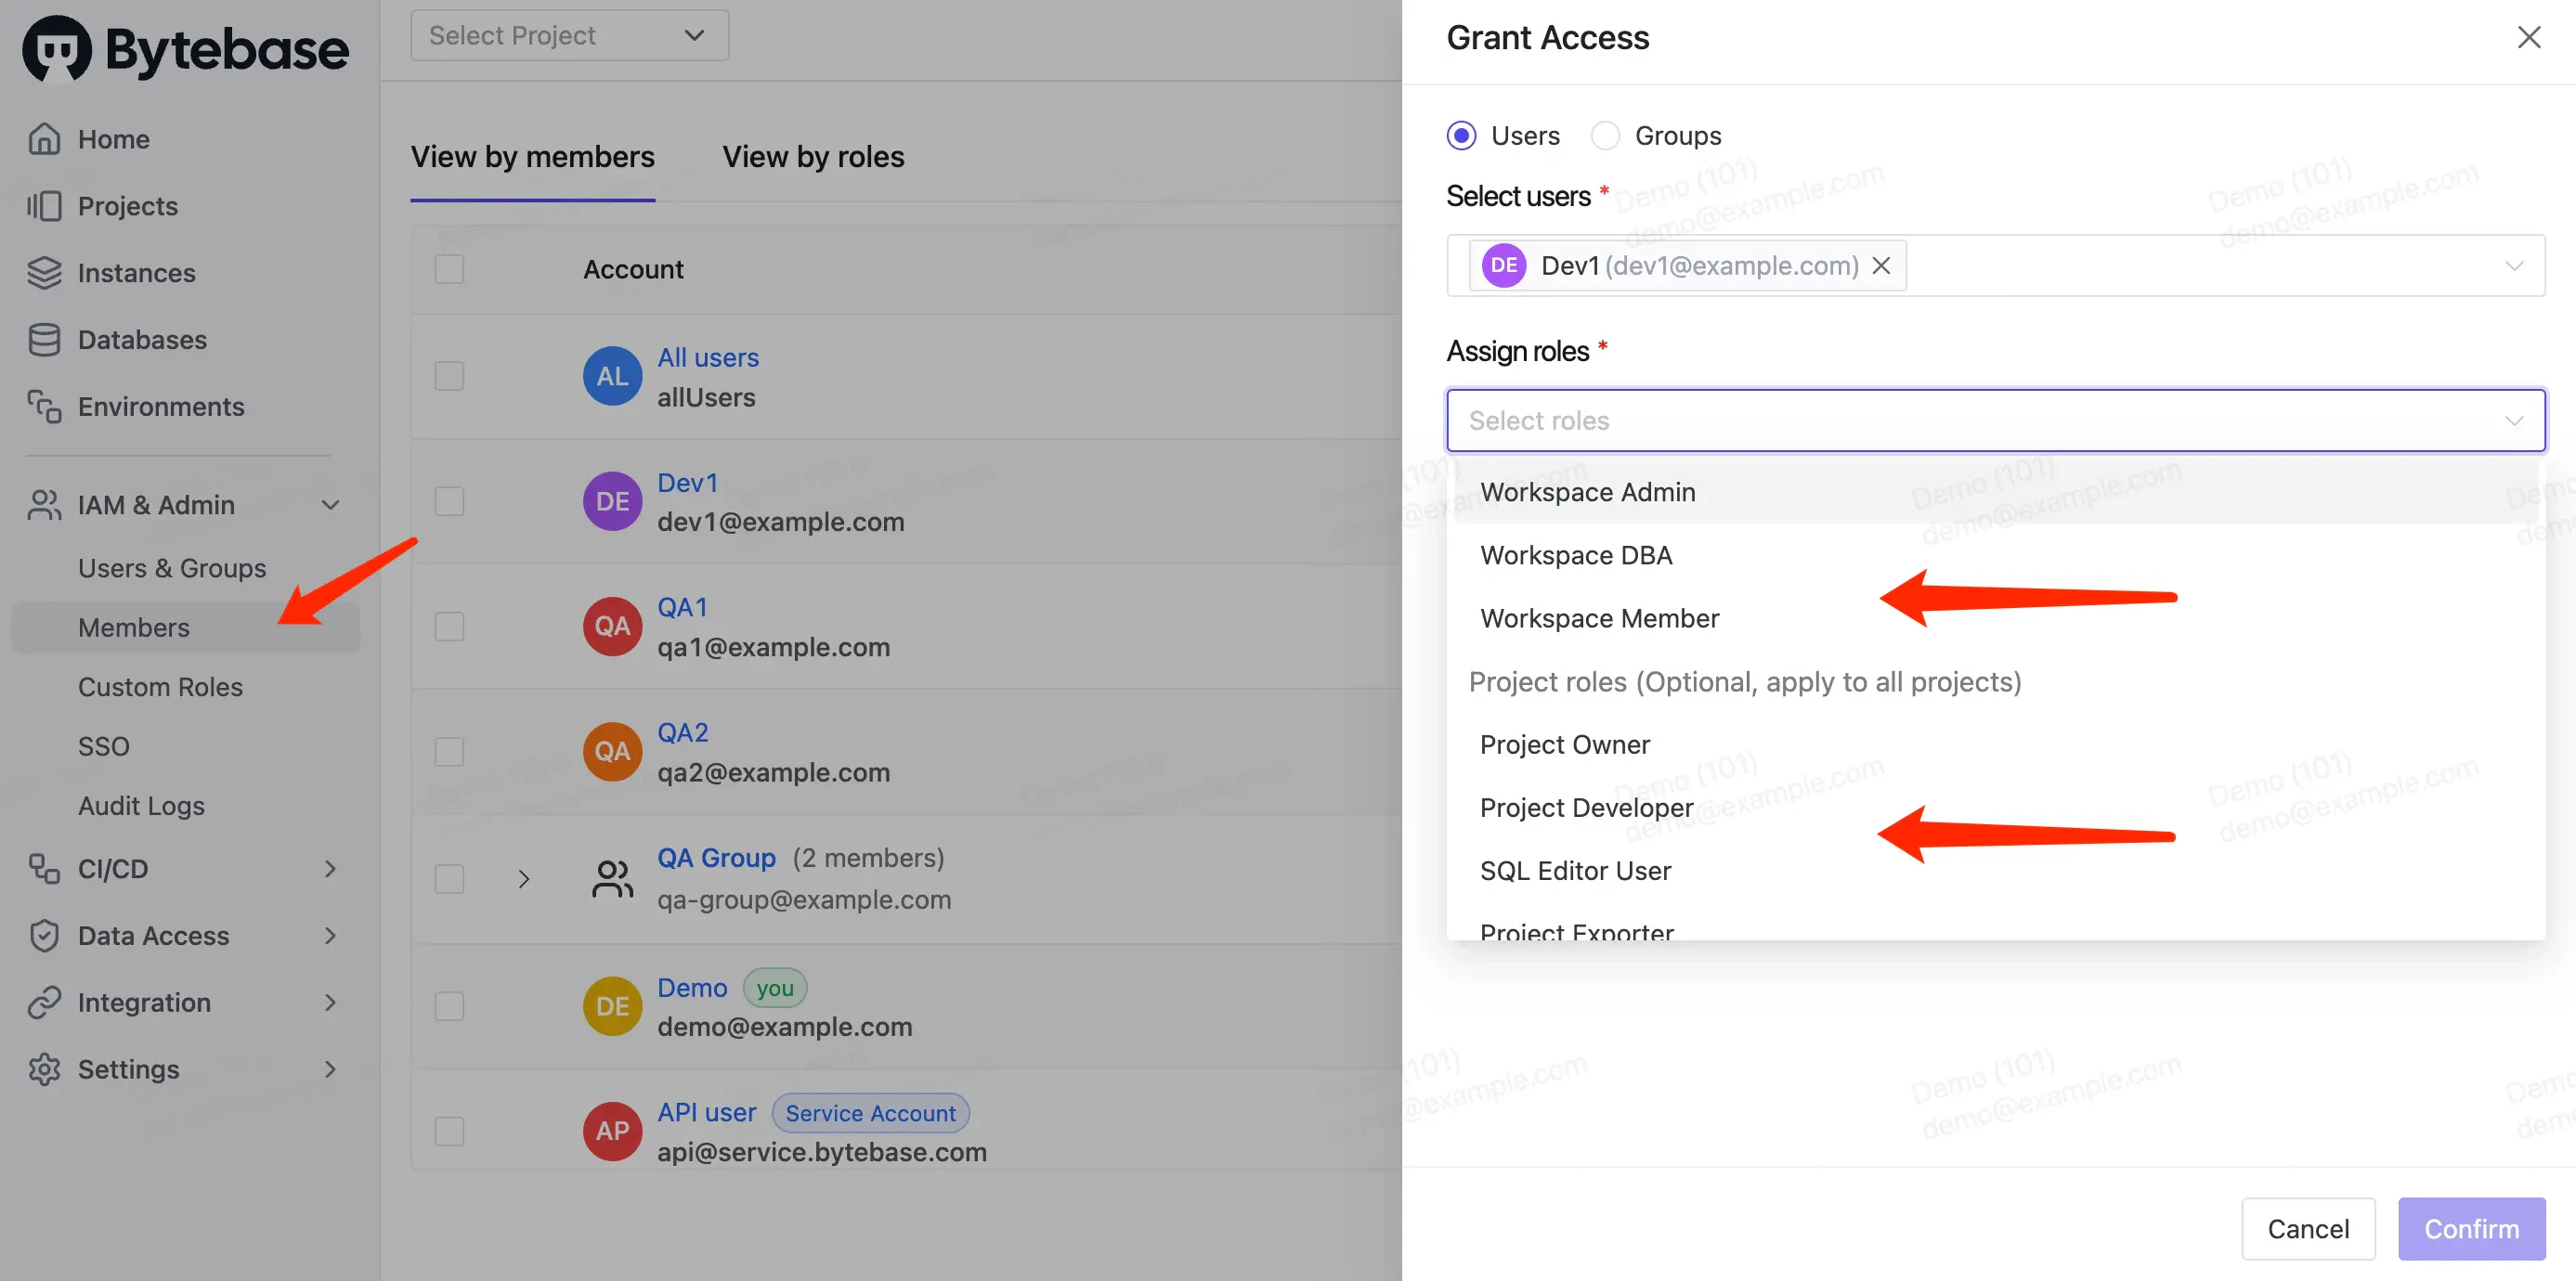This screenshot has height=1281, width=2576.
Task: Expand the QA Group row chevron
Action: (x=524, y=878)
